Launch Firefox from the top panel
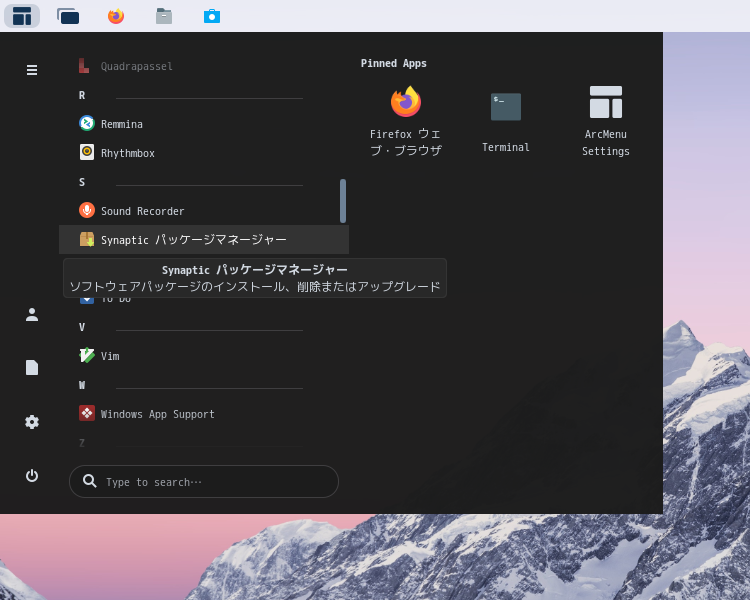The width and height of the screenshot is (750, 600). [116, 16]
